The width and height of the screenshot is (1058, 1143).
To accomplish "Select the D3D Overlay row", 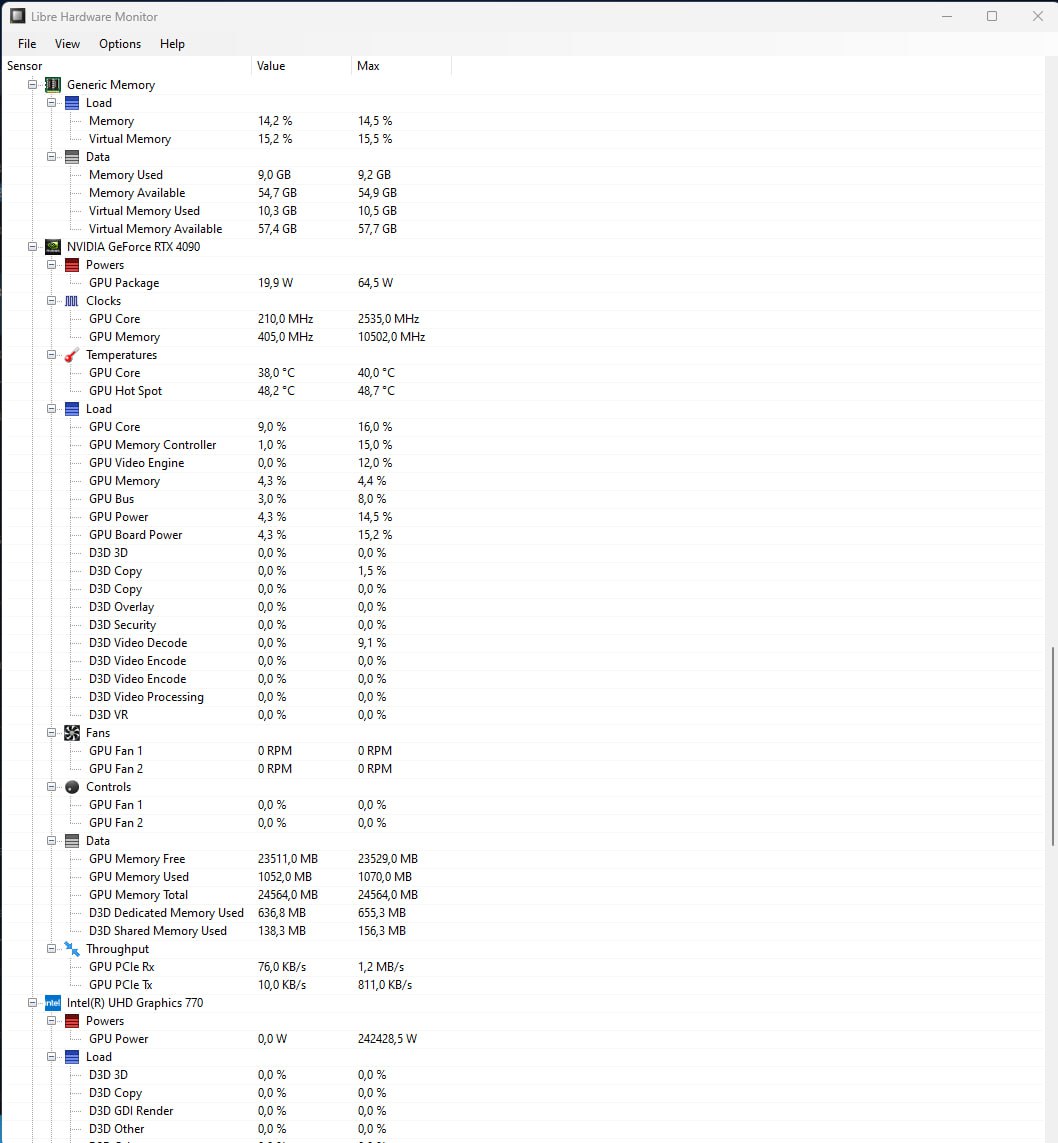I will tap(522, 606).
